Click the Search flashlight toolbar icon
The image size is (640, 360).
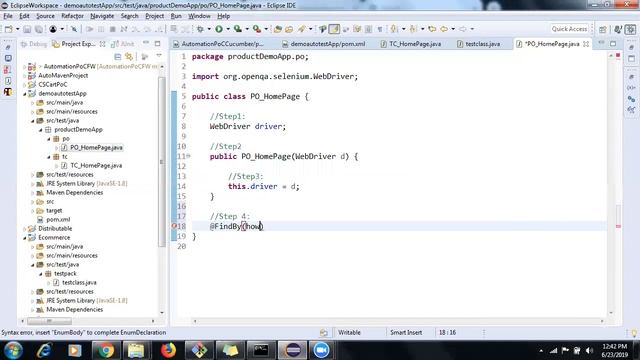[302, 29]
